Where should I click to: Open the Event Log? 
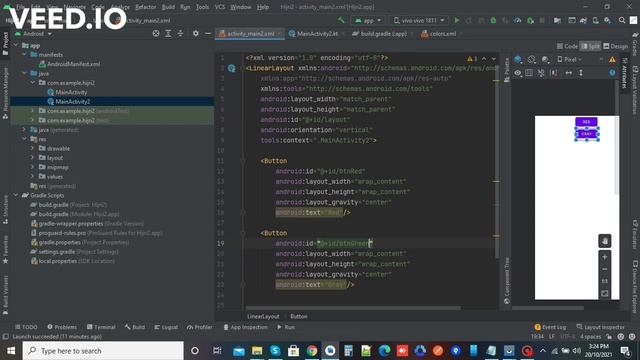pyautogui.click(x=550, y=327)
